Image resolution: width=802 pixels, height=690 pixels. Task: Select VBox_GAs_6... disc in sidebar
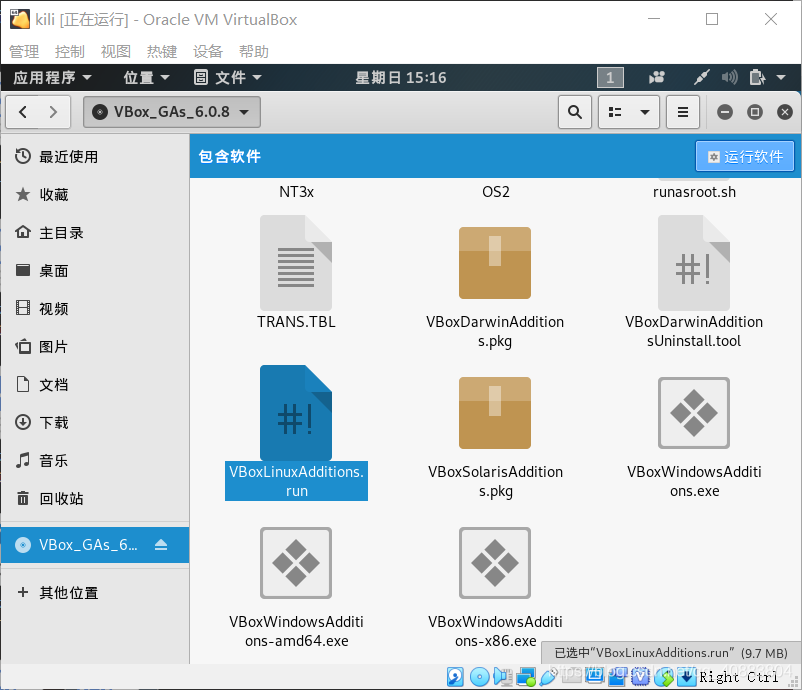click(95, 545)
